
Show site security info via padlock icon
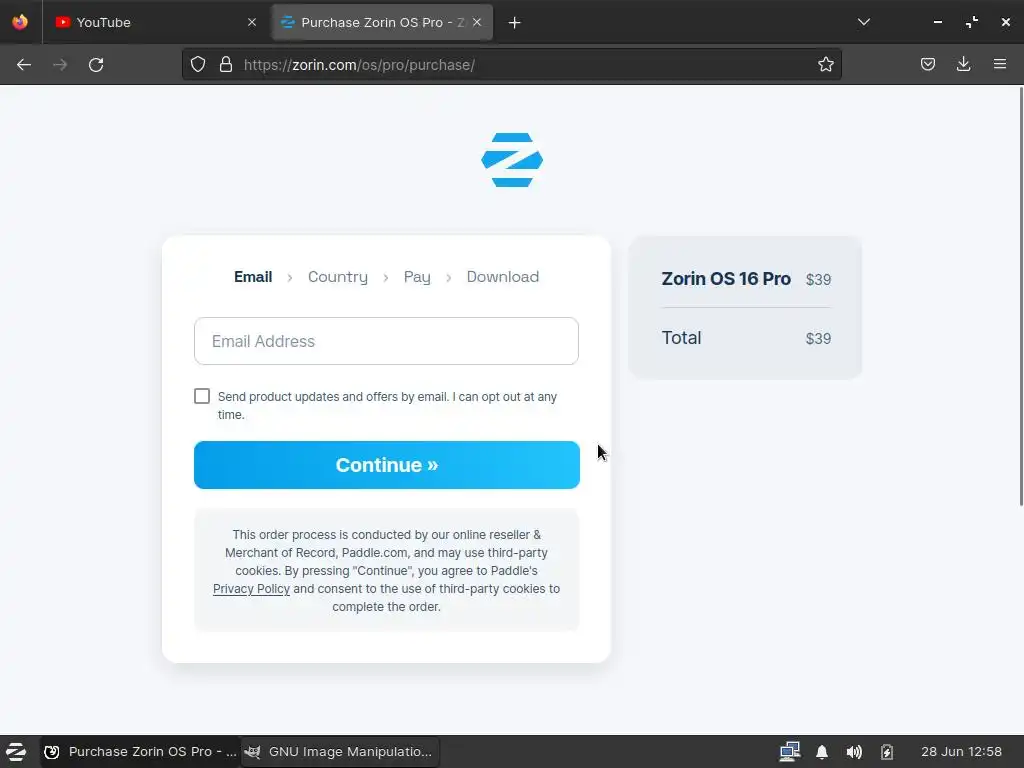pos(226,64)
